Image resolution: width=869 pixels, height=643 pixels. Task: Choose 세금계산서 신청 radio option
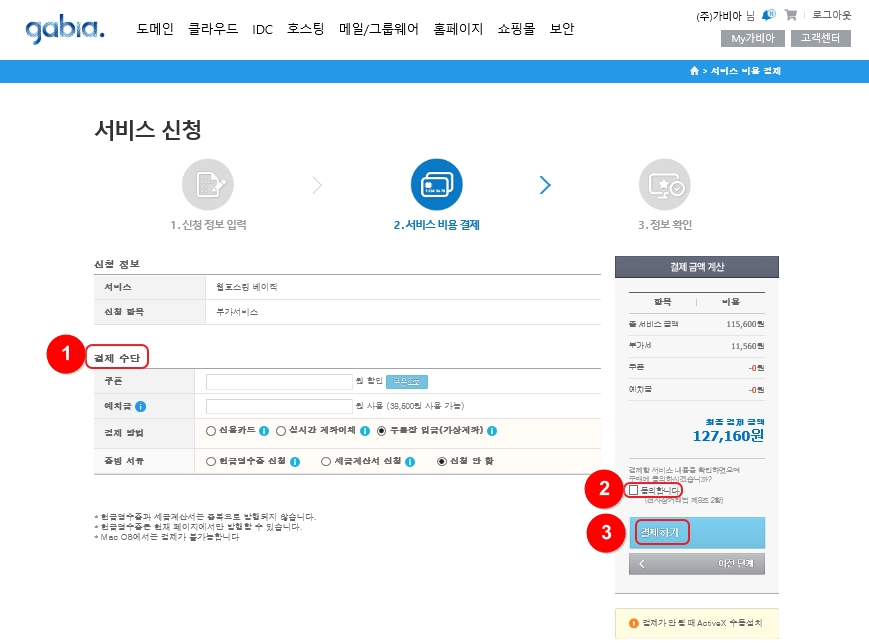pos(326,462)
